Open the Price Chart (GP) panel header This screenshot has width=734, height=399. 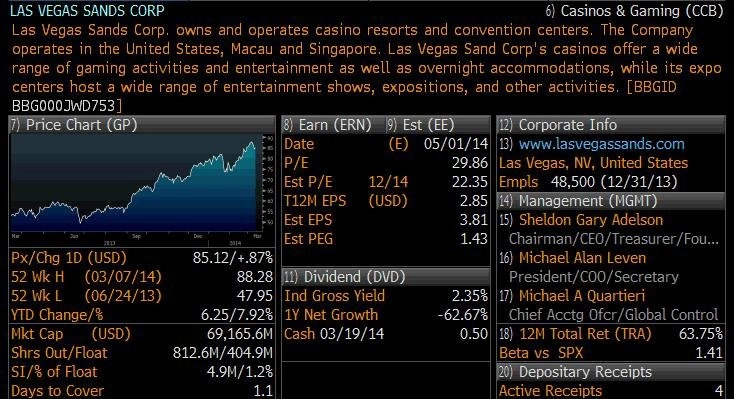coord(142,125)
